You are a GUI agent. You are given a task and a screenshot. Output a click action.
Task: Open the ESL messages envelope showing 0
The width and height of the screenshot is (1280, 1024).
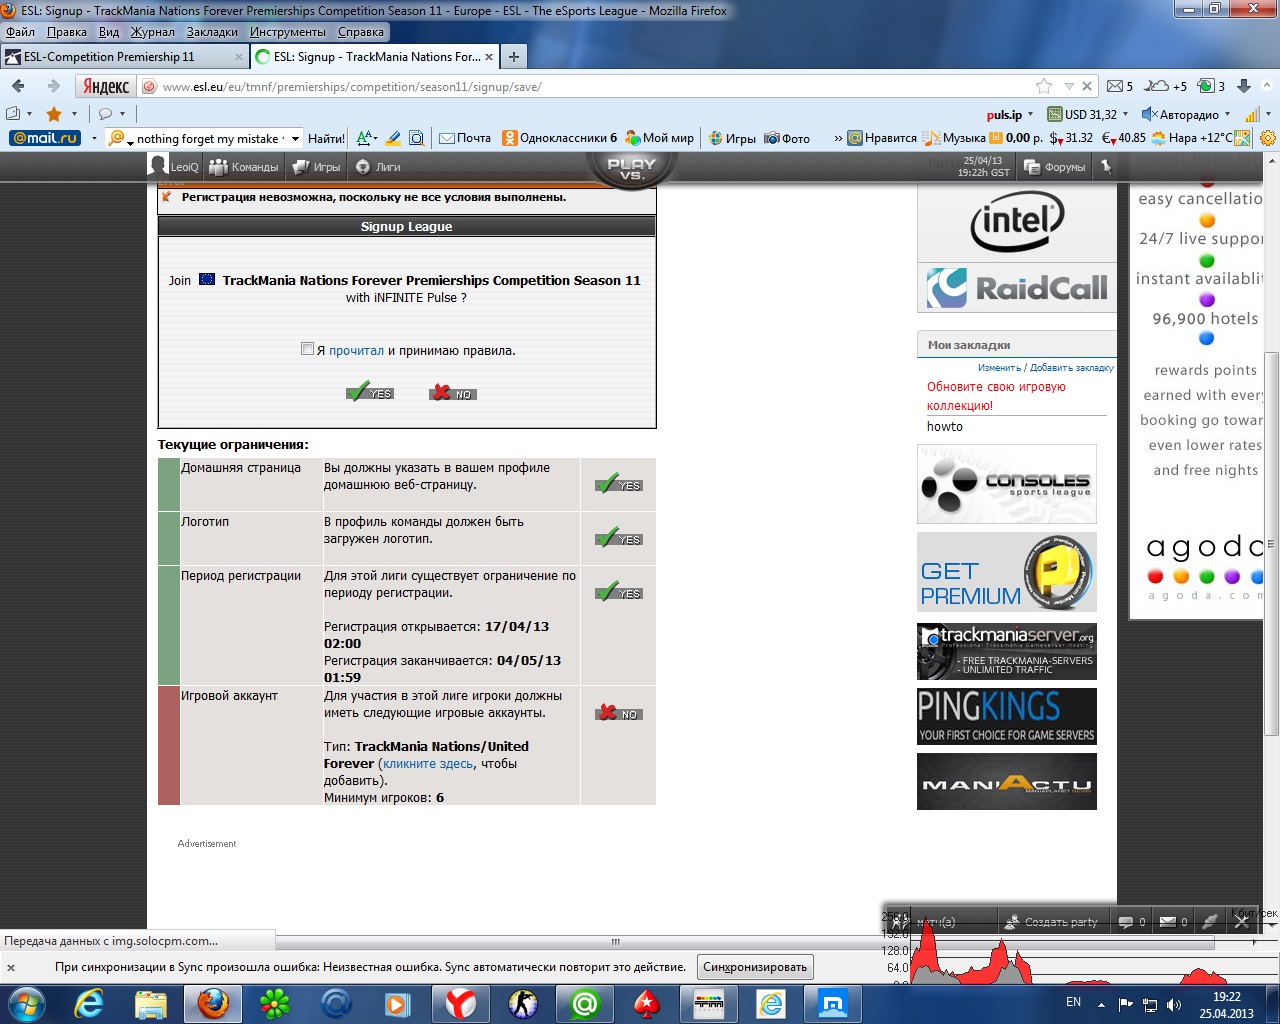(x=1173, y=922)
